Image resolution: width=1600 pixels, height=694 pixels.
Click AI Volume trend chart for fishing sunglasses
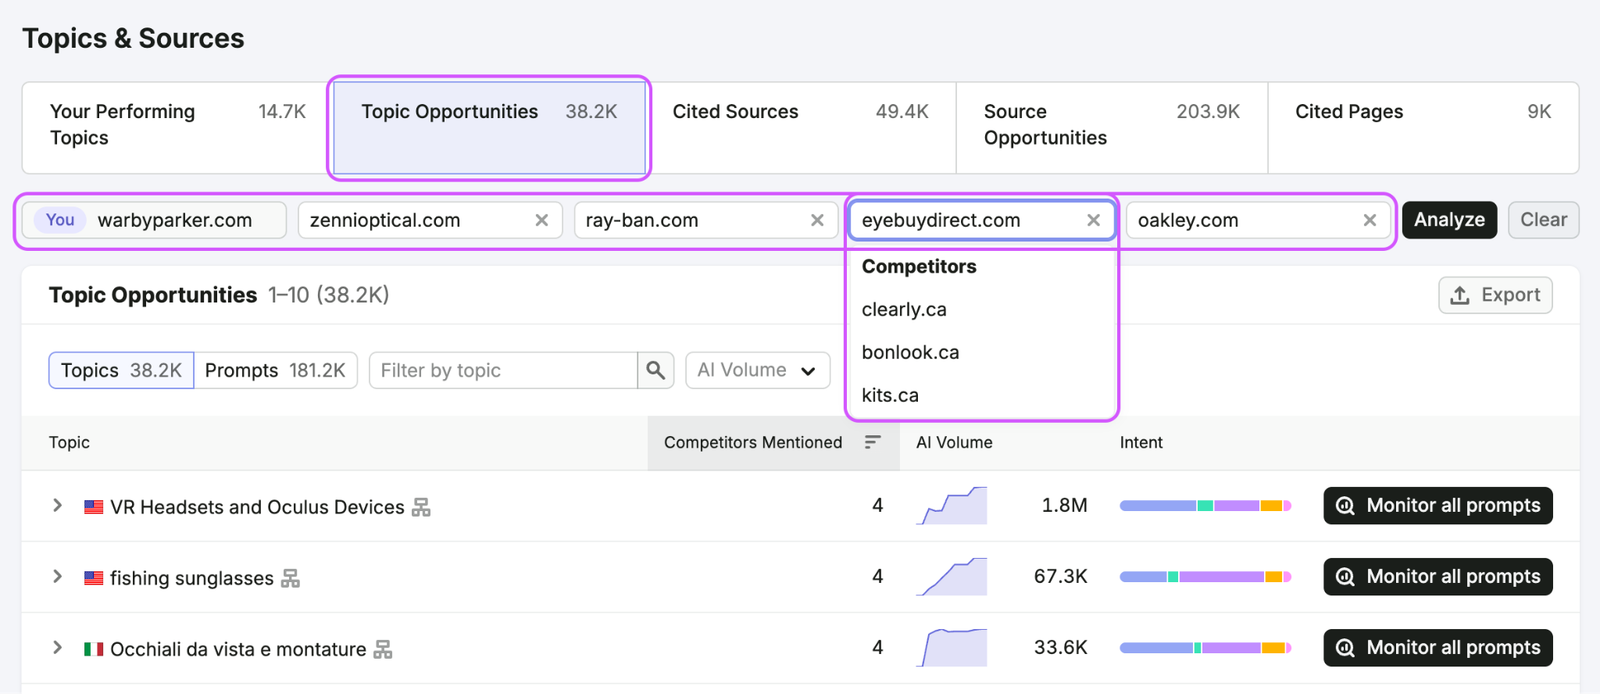[952, 576]
